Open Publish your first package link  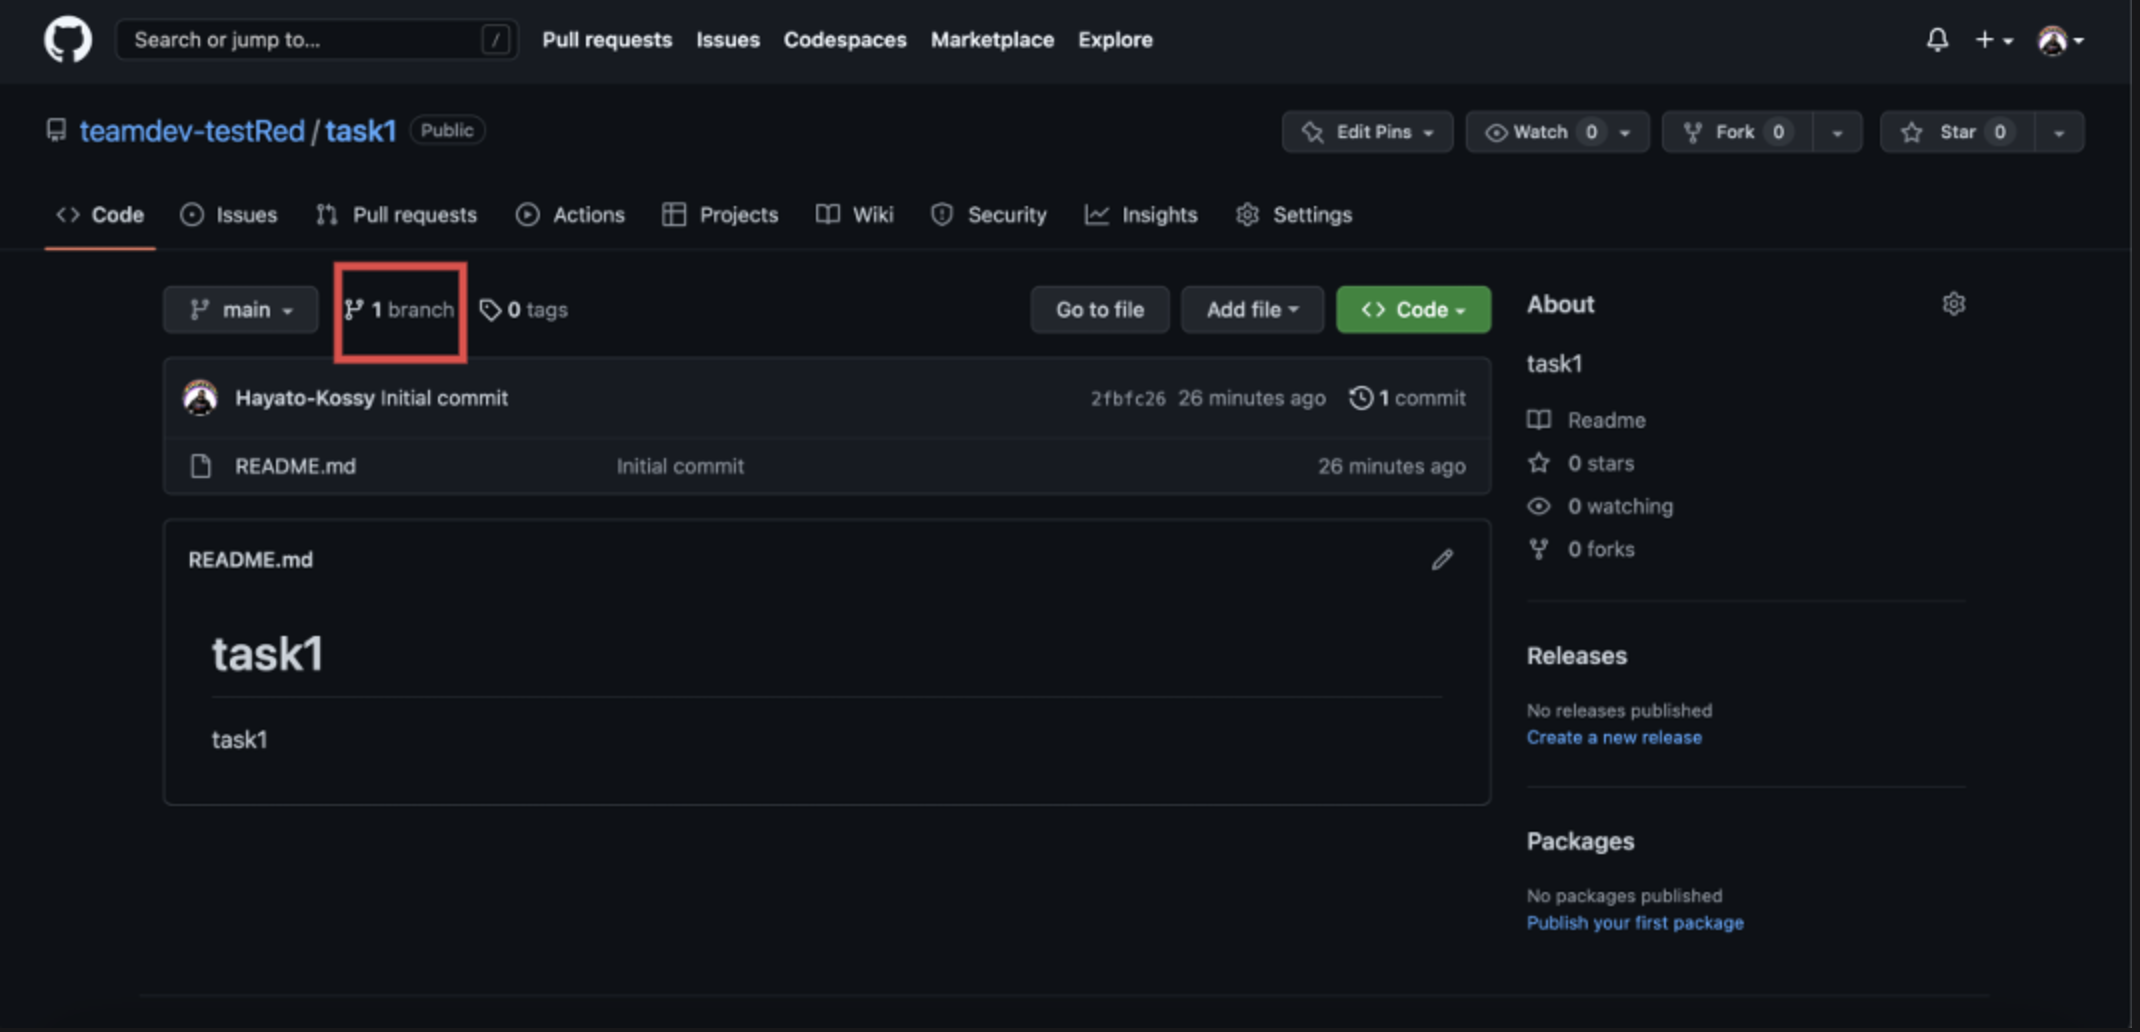click(1634, 922)
